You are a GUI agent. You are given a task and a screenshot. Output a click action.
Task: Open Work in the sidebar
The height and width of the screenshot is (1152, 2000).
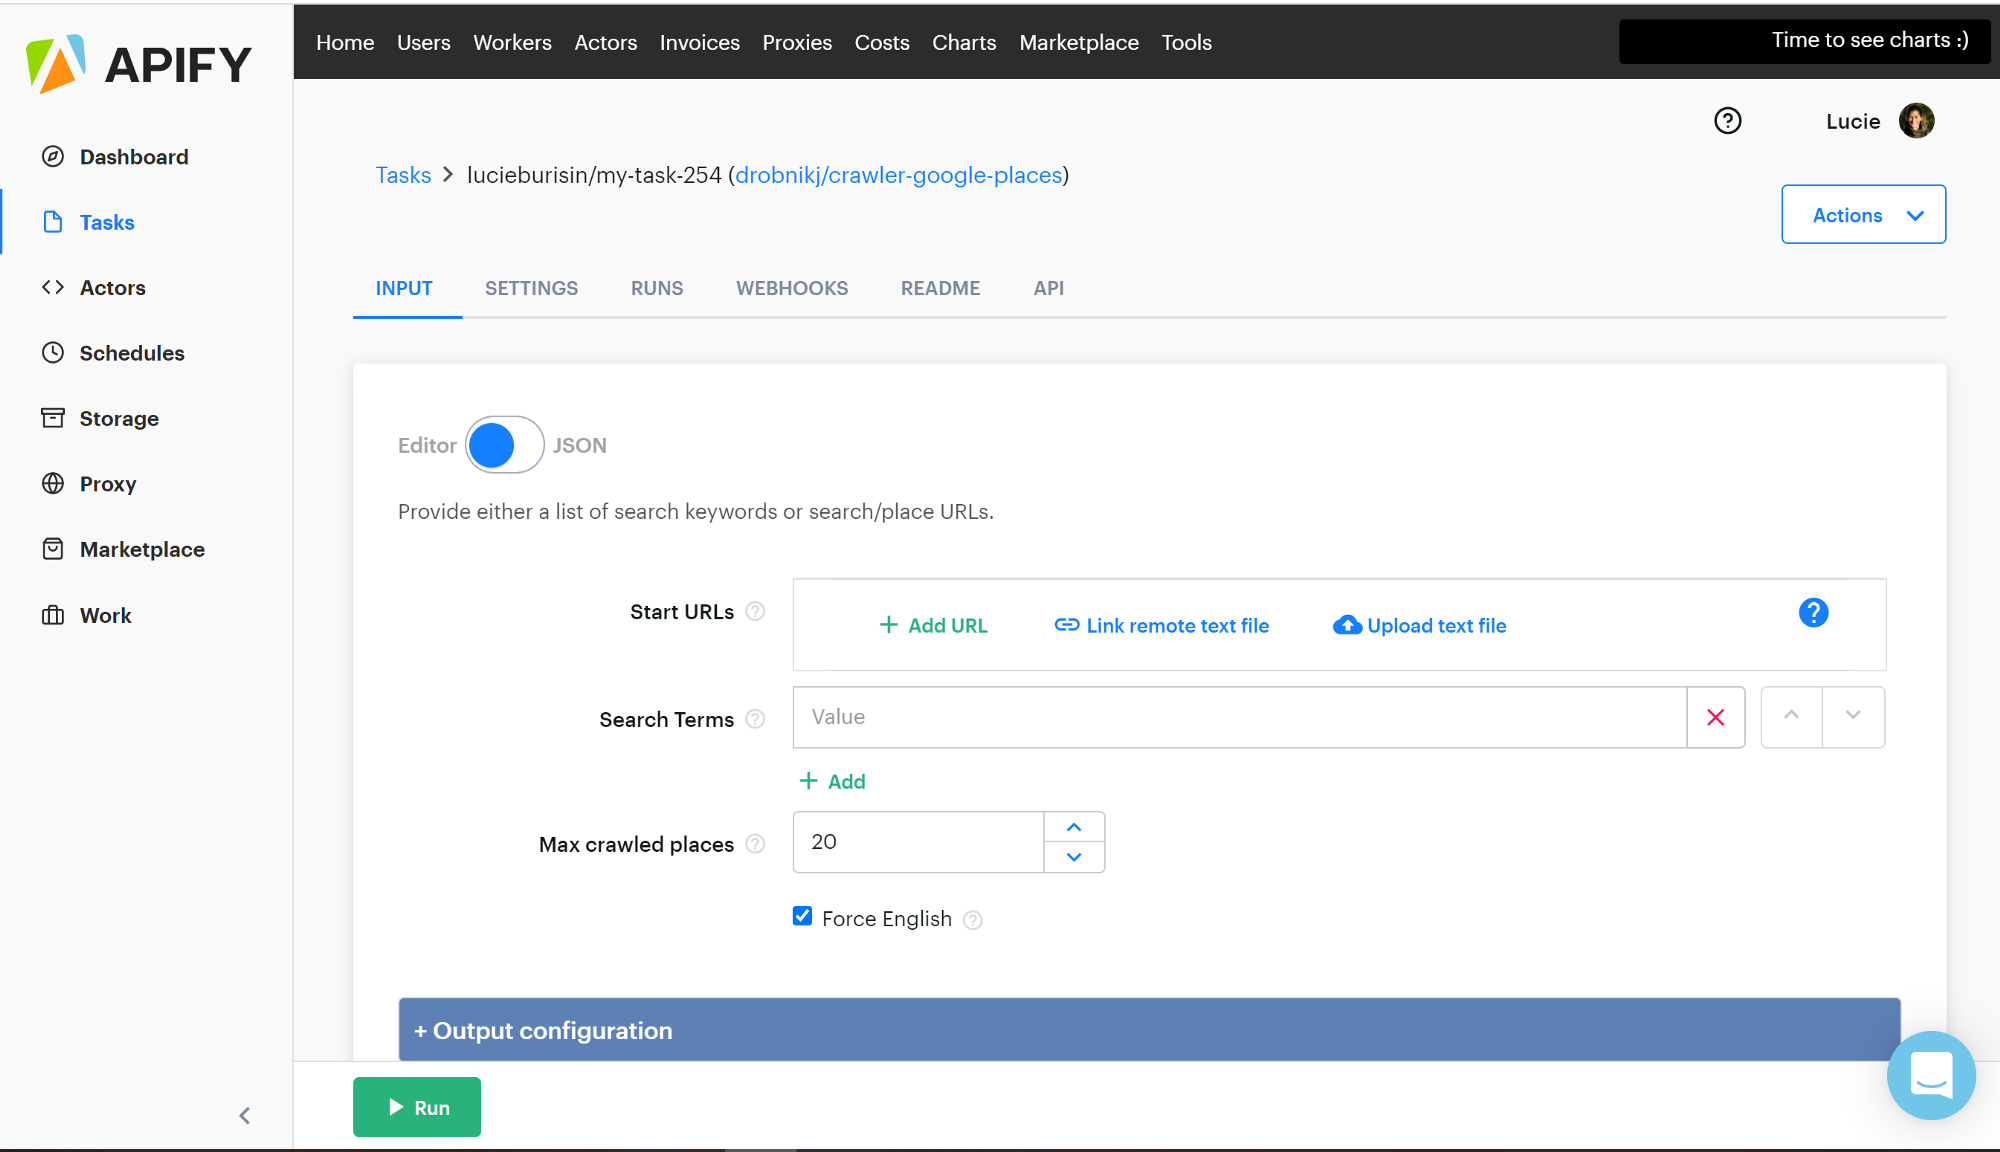point(86,615)
